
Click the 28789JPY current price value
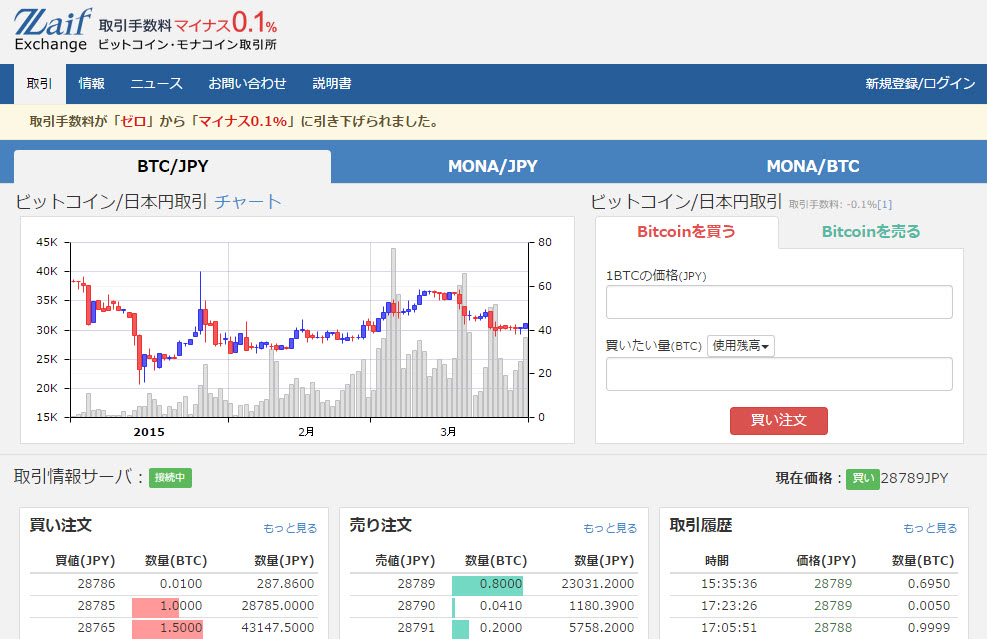[x=914, y=478]
